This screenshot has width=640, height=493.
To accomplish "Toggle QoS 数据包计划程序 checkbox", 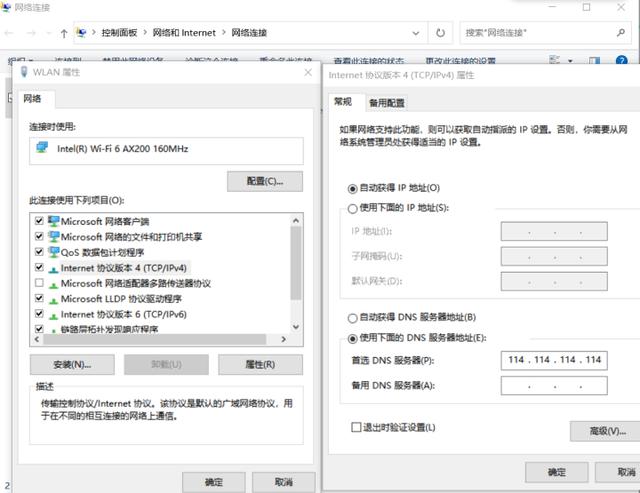I will [x=39, y=252].
